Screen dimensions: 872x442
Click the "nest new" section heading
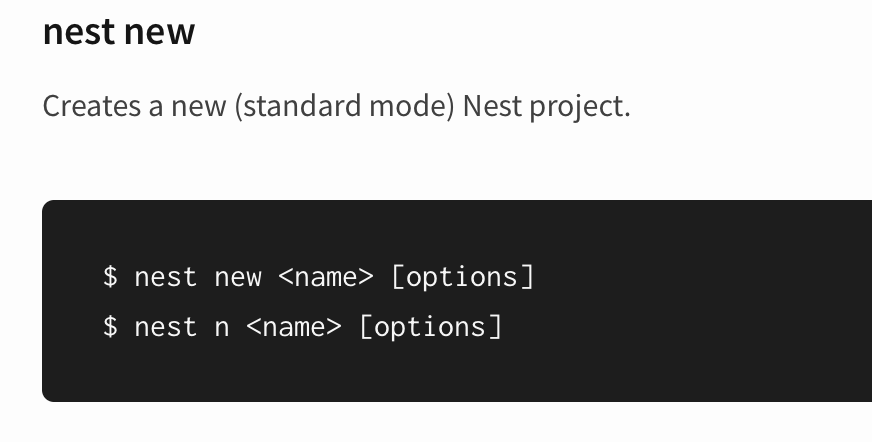click(119, 32)
